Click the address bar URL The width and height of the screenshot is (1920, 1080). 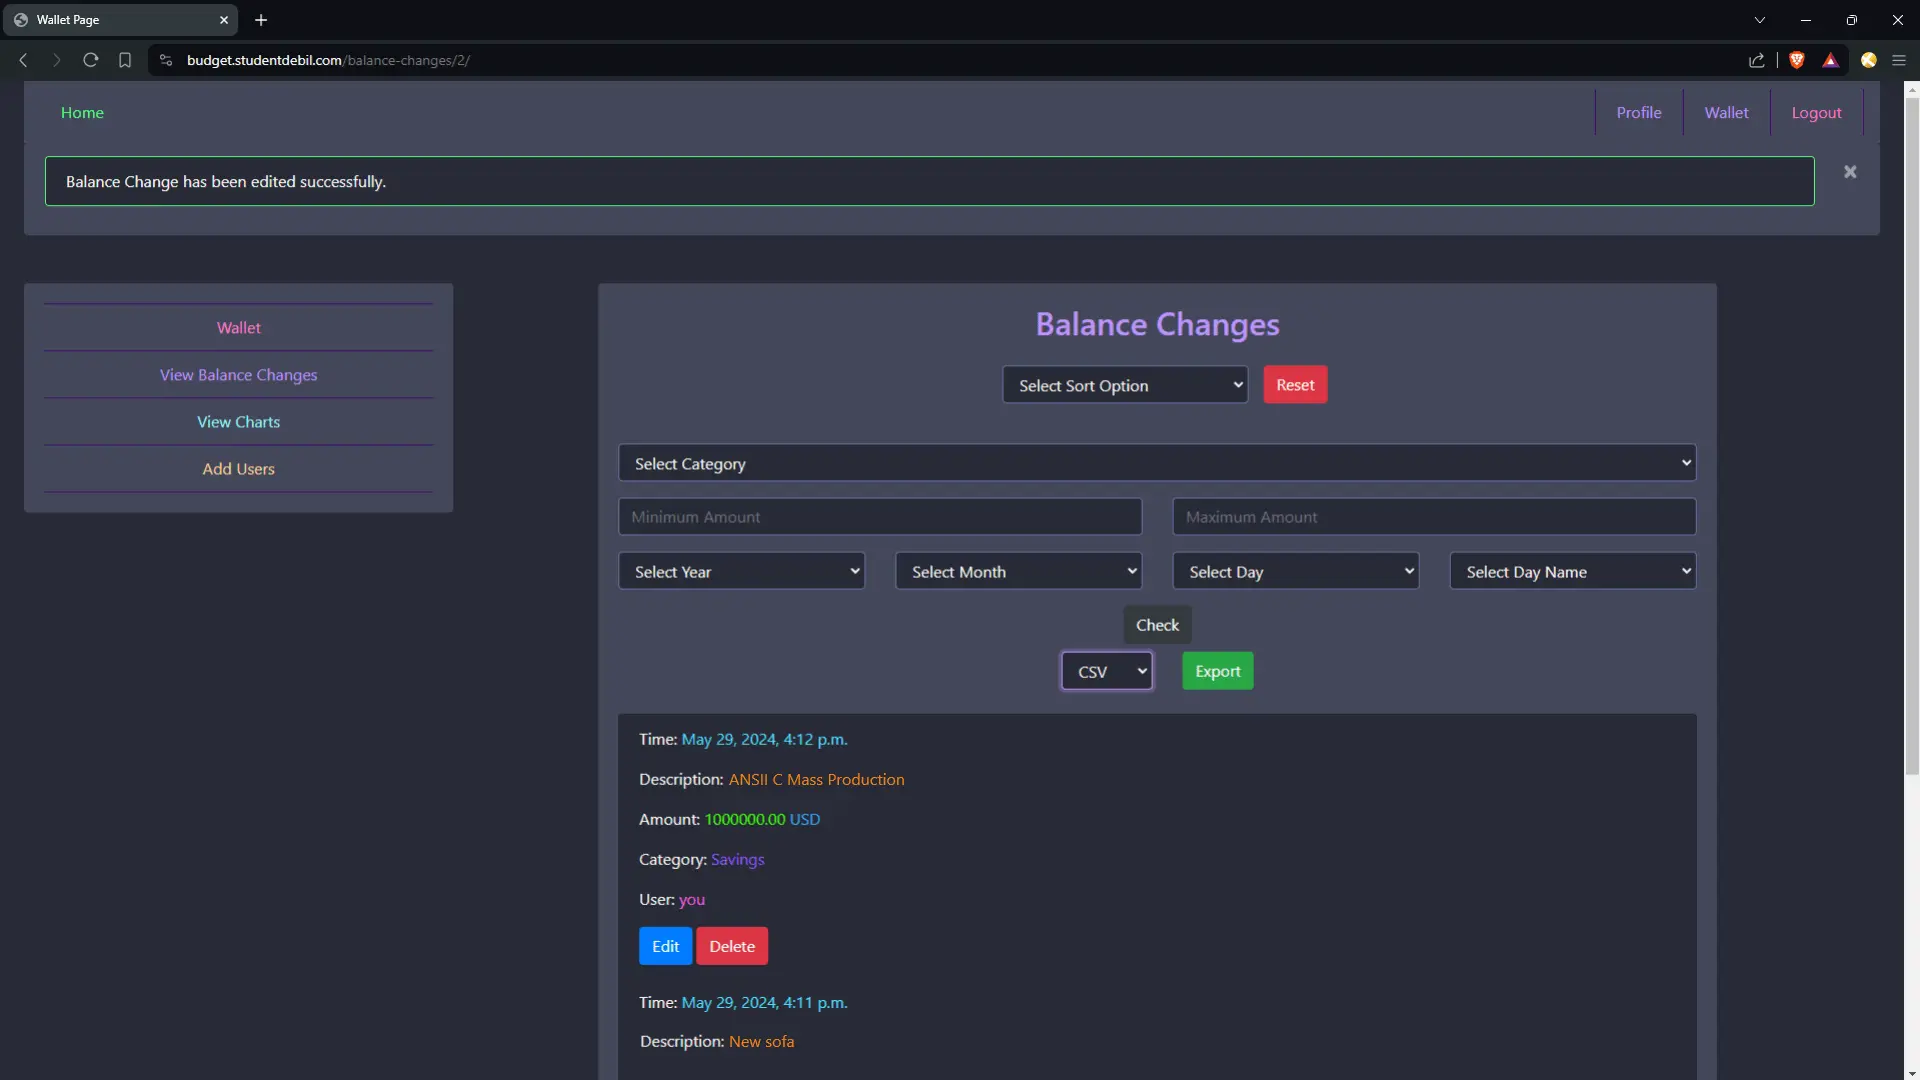click(x=328, y=60)
